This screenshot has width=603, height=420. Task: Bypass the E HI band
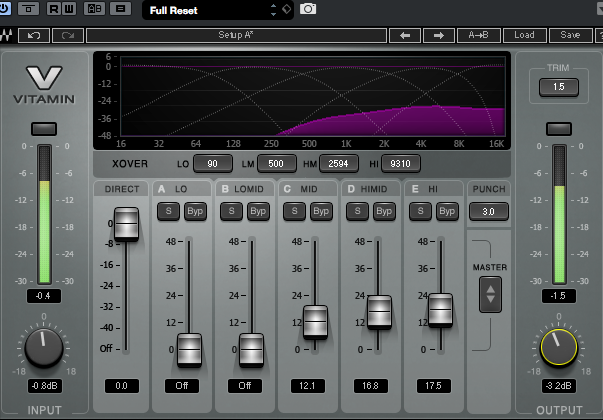pos(447,211)
